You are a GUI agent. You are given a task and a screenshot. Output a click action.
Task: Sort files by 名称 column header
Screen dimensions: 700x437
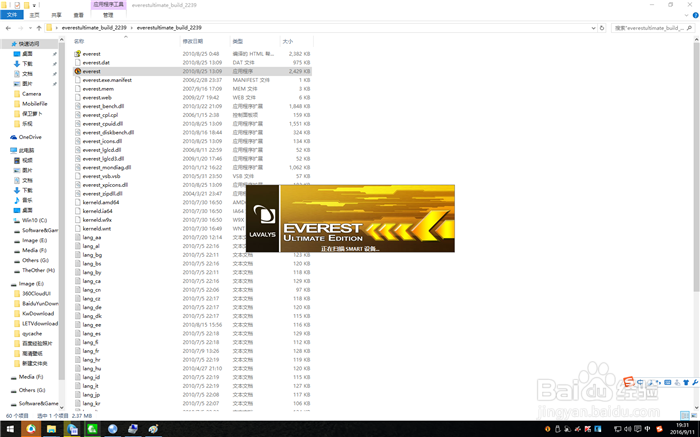click(79, 41)
